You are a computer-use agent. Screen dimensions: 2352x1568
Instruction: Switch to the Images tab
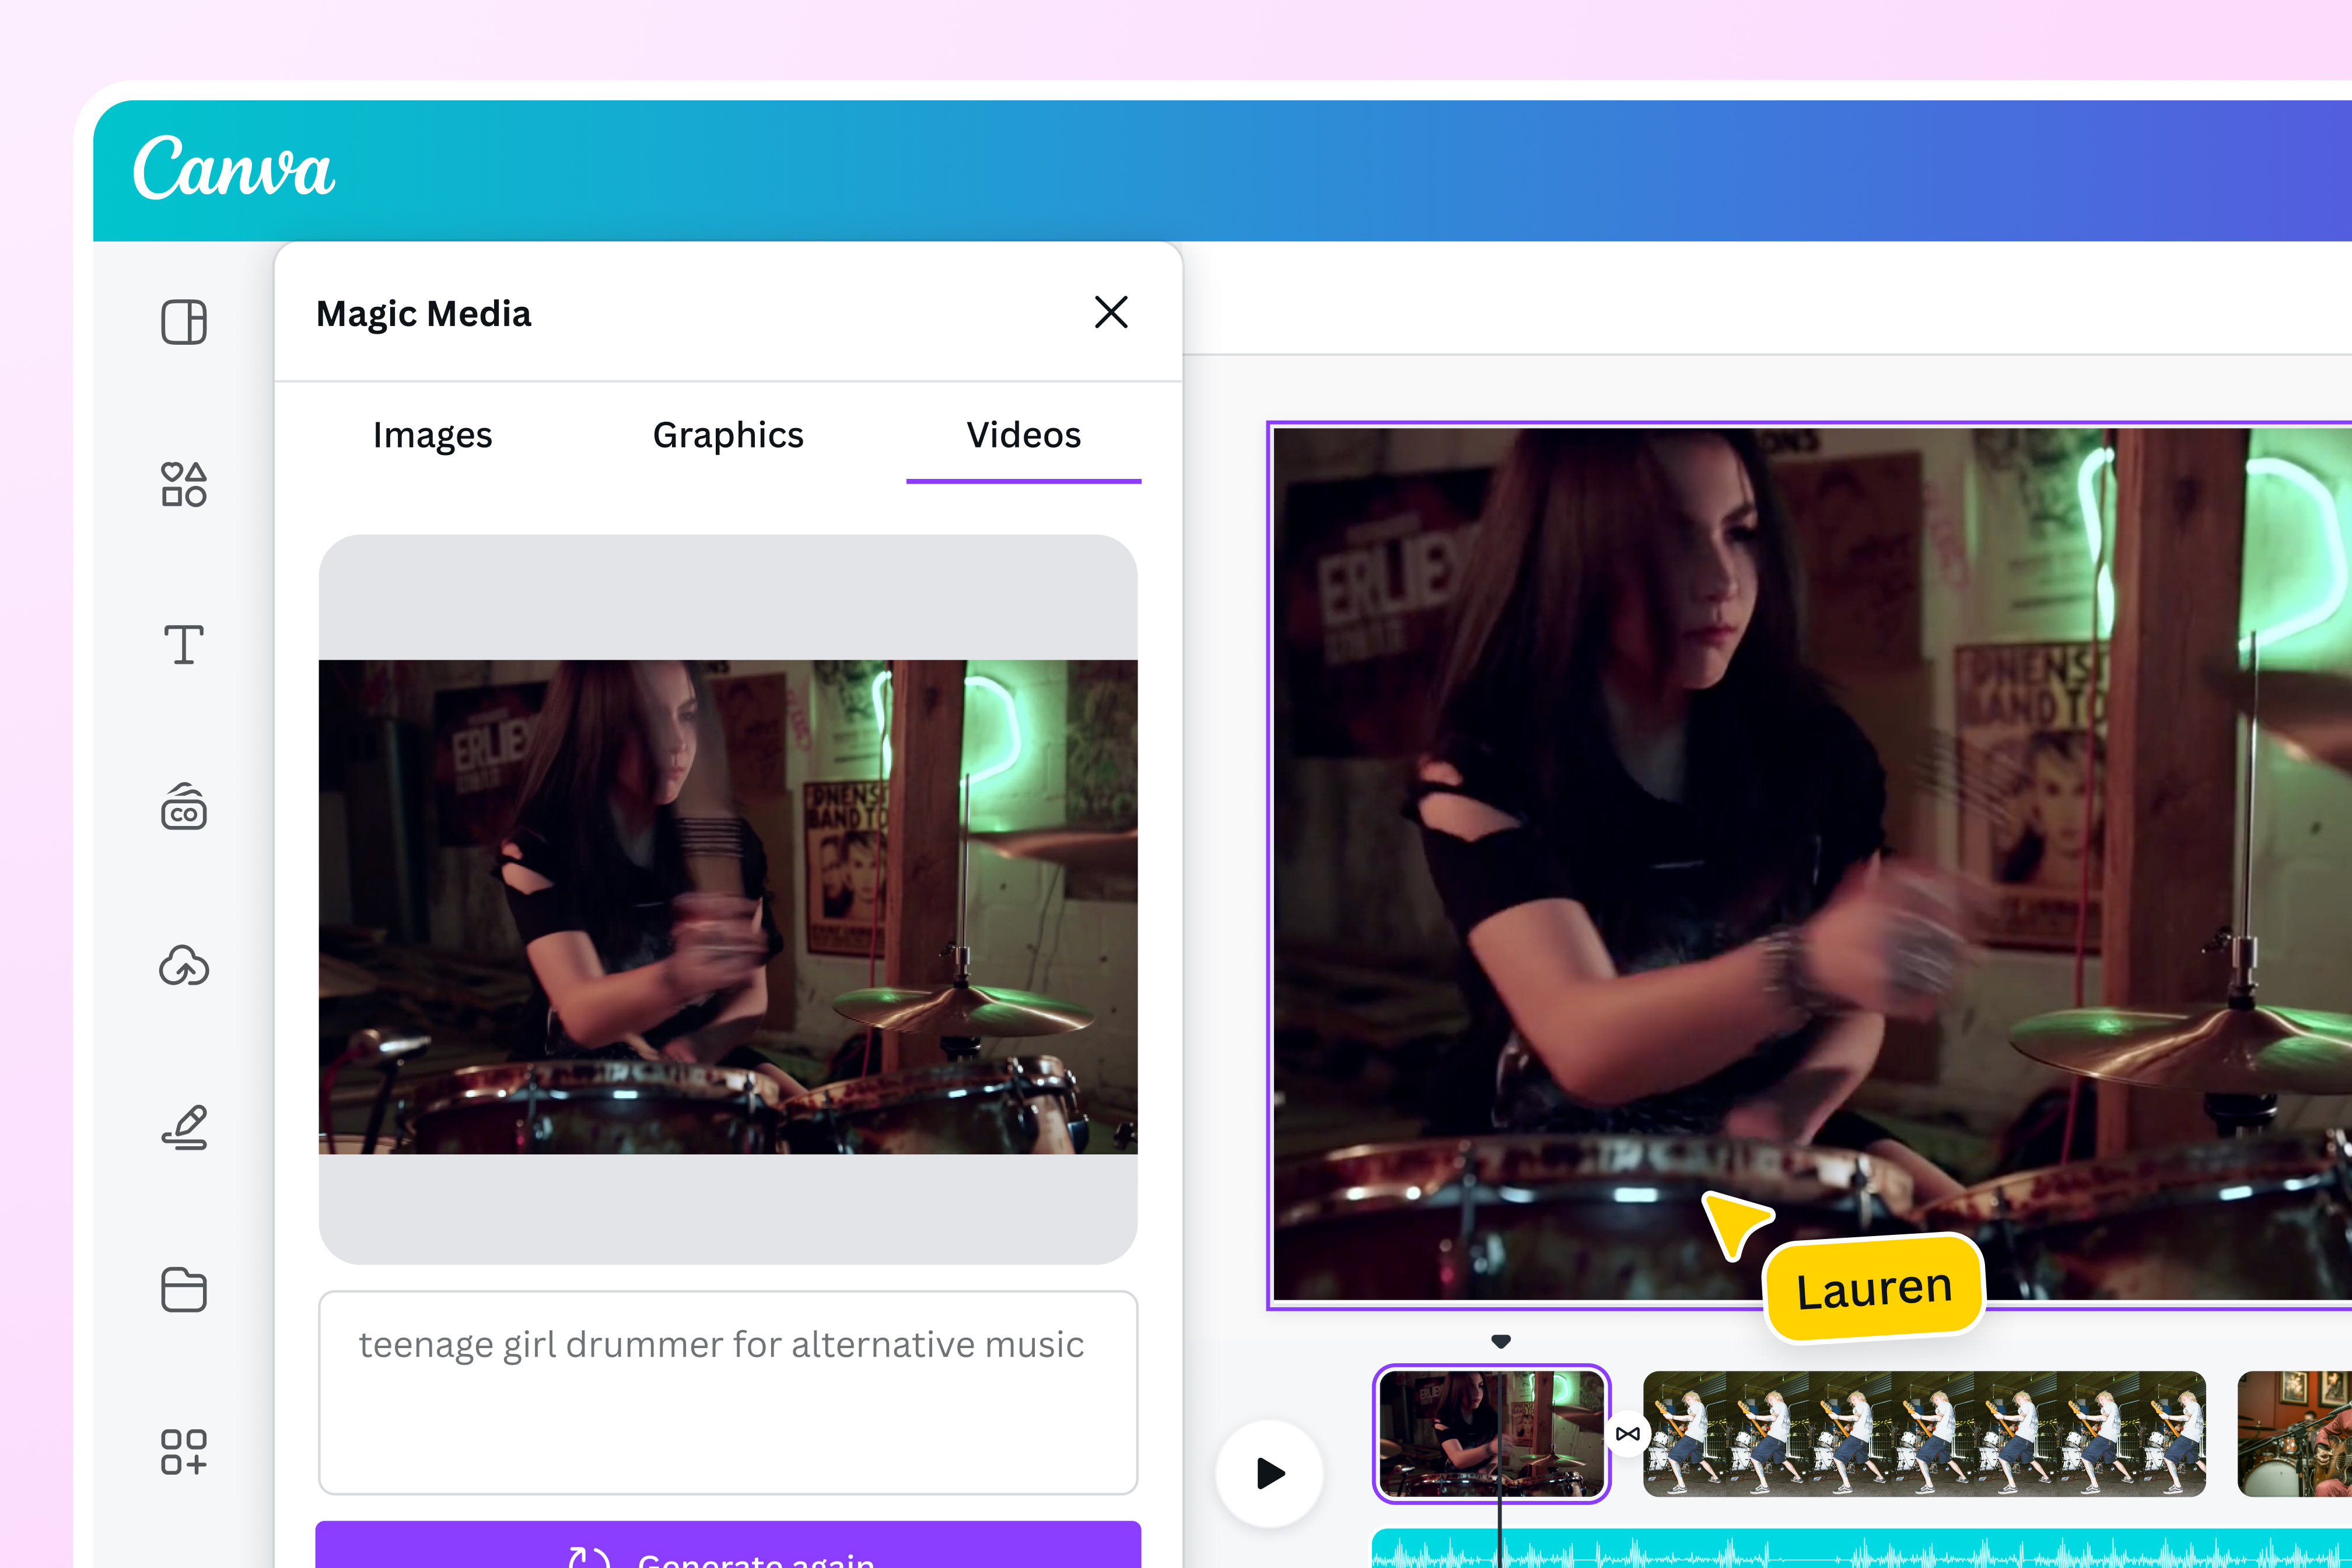(433, 436)
